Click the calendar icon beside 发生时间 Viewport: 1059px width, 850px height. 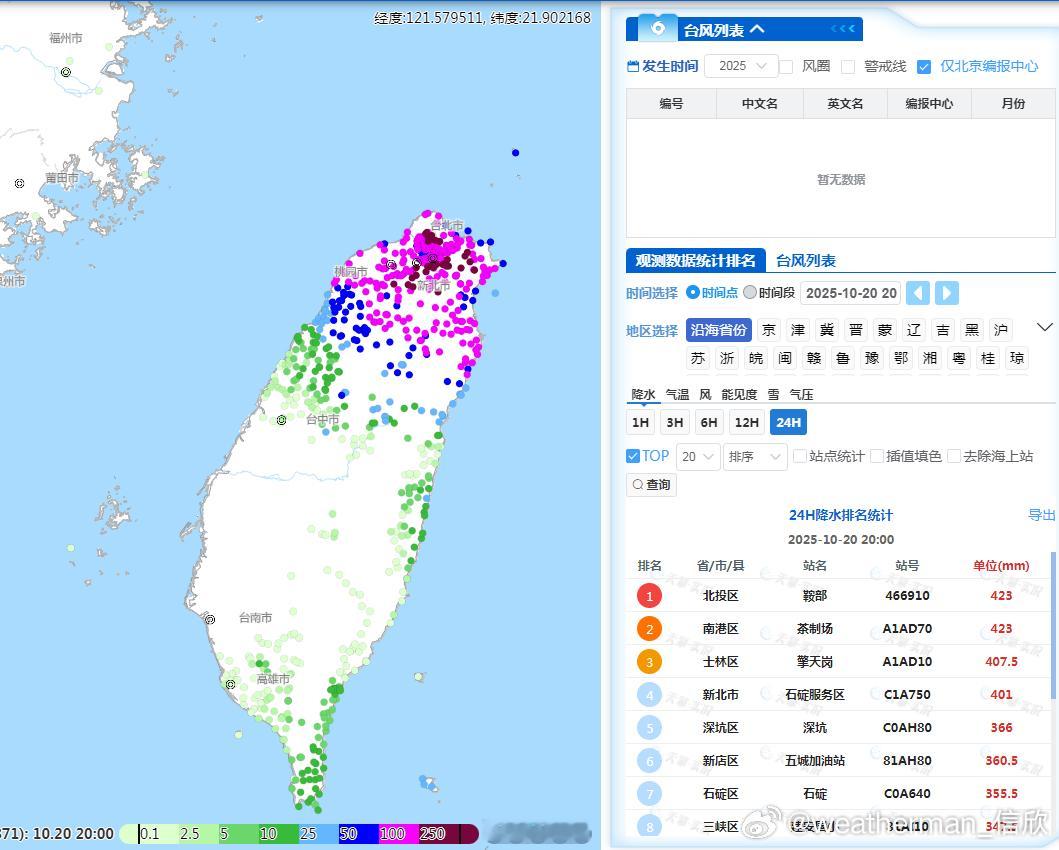632,67
